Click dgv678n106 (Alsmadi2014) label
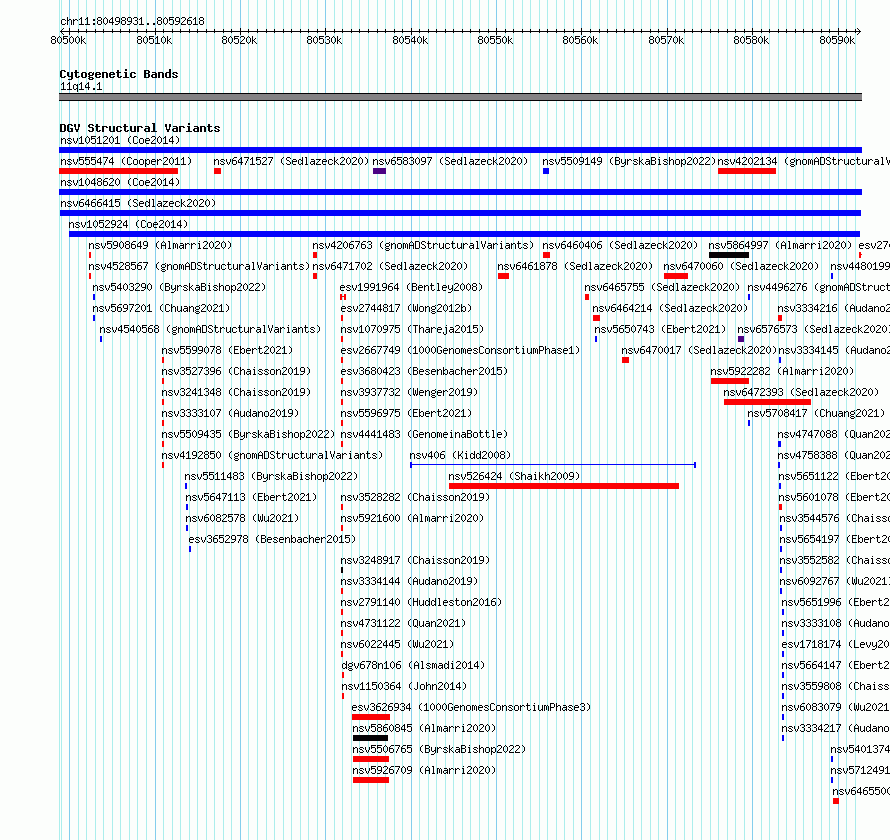 point(413,665)
